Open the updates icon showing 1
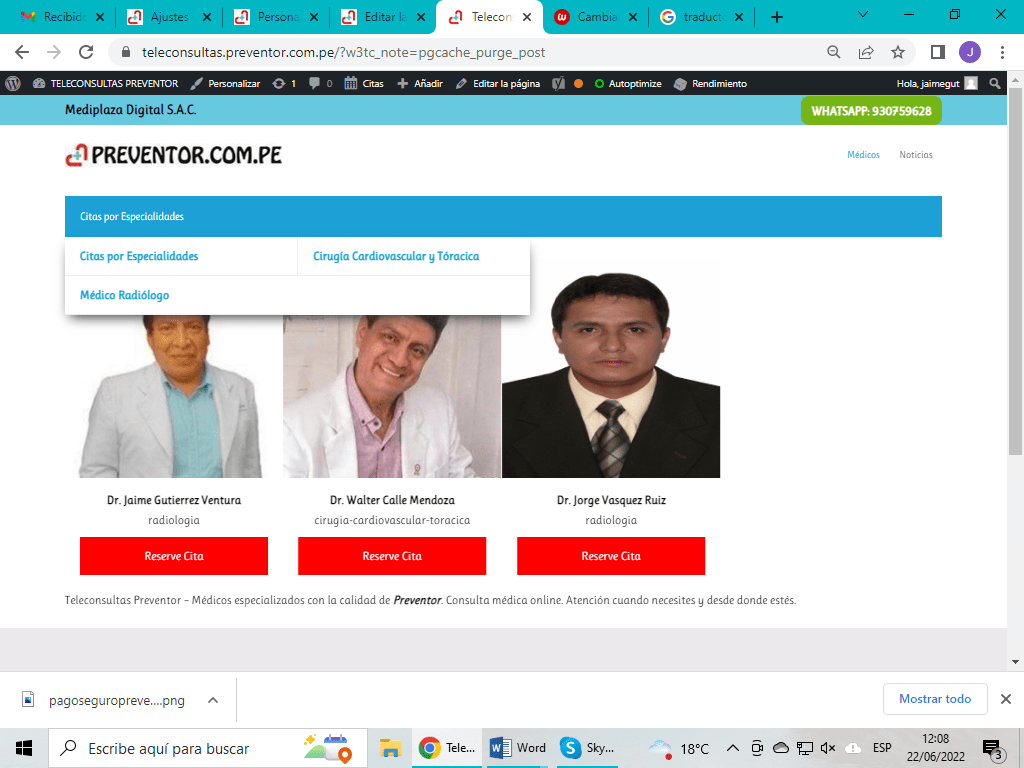Image resolution: width=1024 pixels, height=768 pixels. [x=284, y=84]
